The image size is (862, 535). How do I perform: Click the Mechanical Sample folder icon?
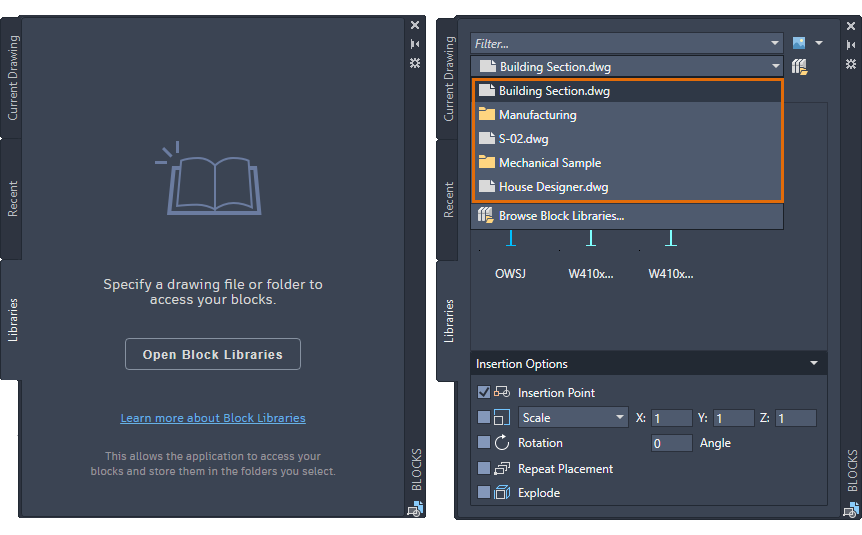coord(487,162)
